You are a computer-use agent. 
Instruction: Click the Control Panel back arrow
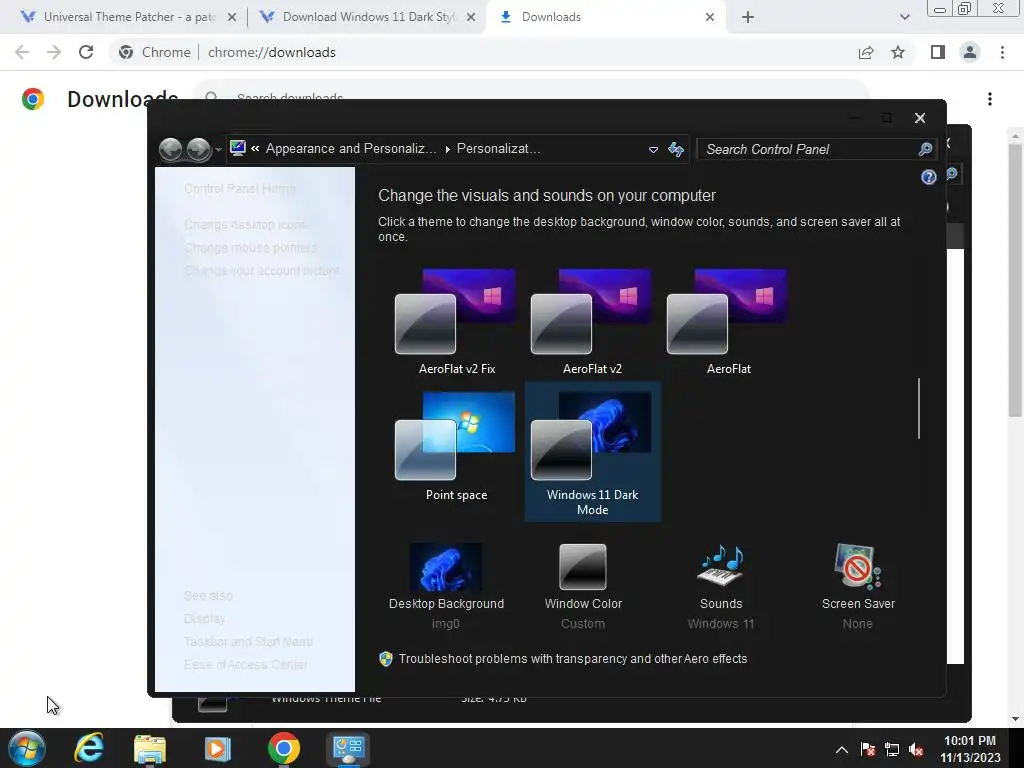[x=170, y=150]
